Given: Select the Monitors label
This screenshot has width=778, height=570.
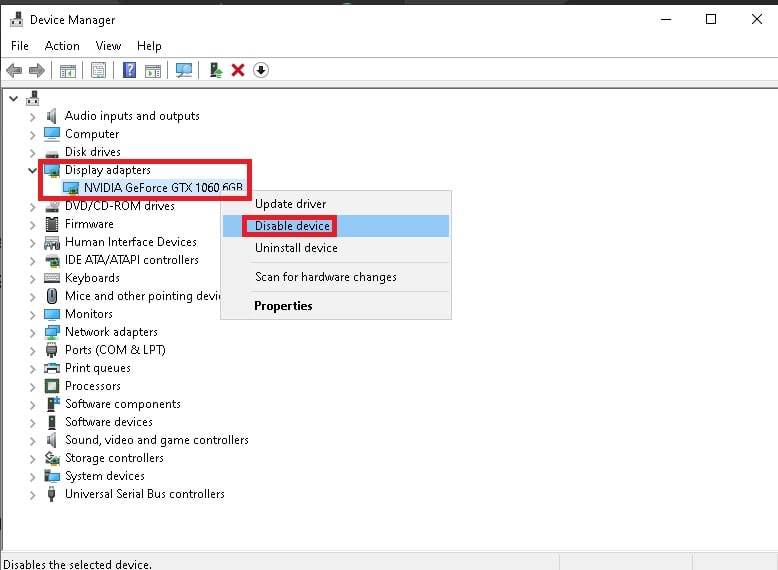Looking at the screenshot, I should 89,314.
